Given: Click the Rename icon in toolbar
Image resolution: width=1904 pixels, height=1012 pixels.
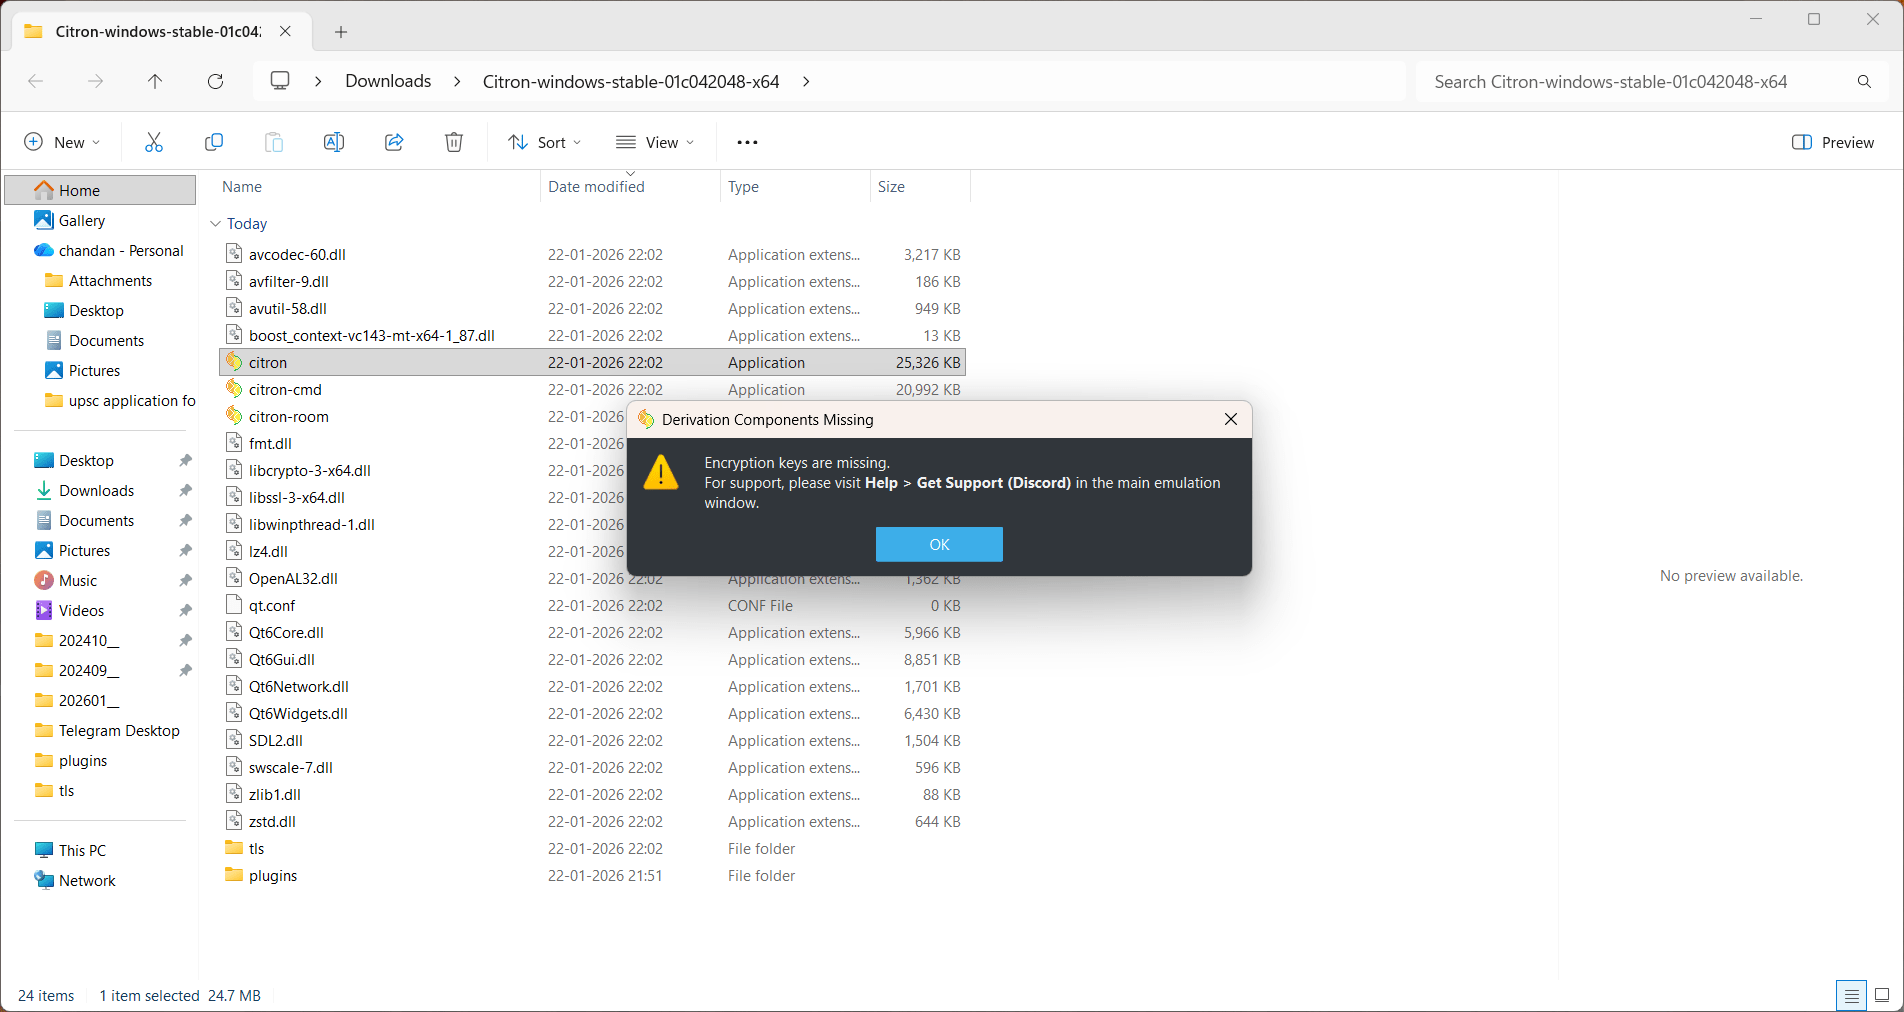Looking at the screenshot, I should (334, 142).
